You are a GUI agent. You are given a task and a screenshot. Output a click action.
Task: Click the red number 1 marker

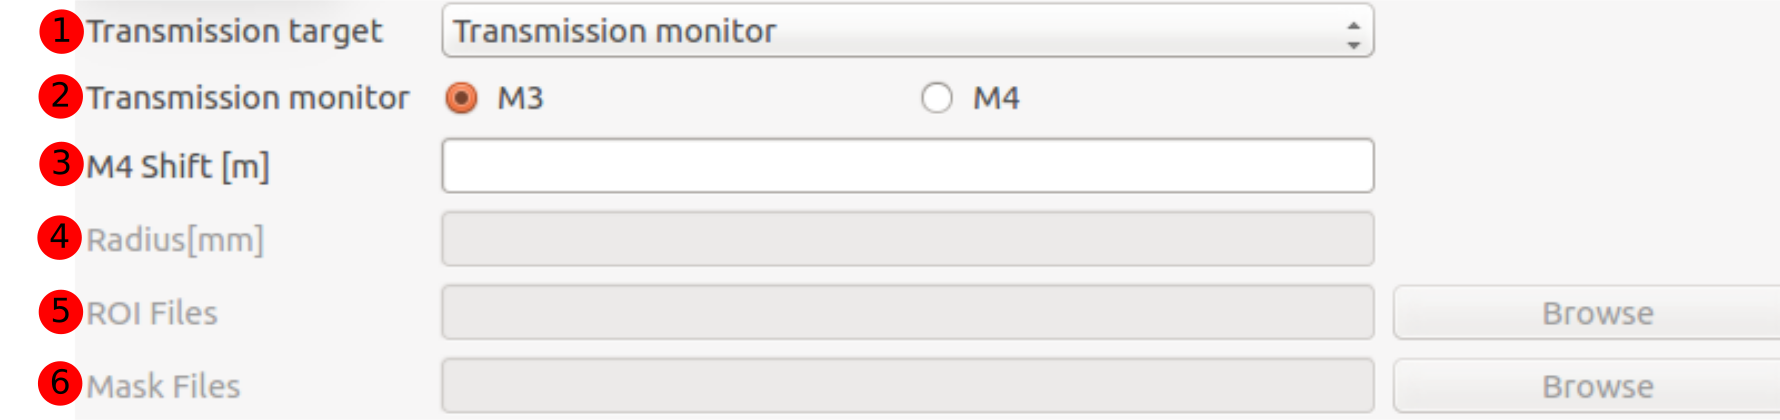(61, 31)
